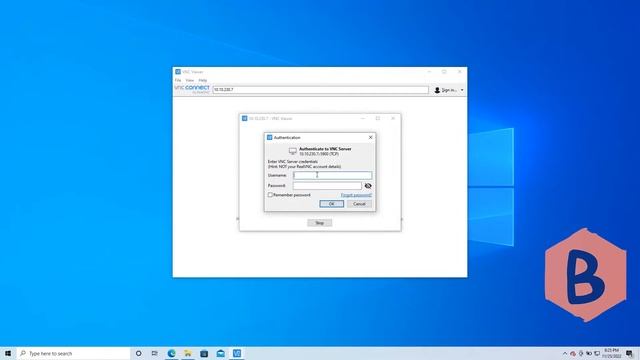The width and height of the screenshot is (640, 360).
Task: Click the taskbar search box
Action: tap(73, 353)
